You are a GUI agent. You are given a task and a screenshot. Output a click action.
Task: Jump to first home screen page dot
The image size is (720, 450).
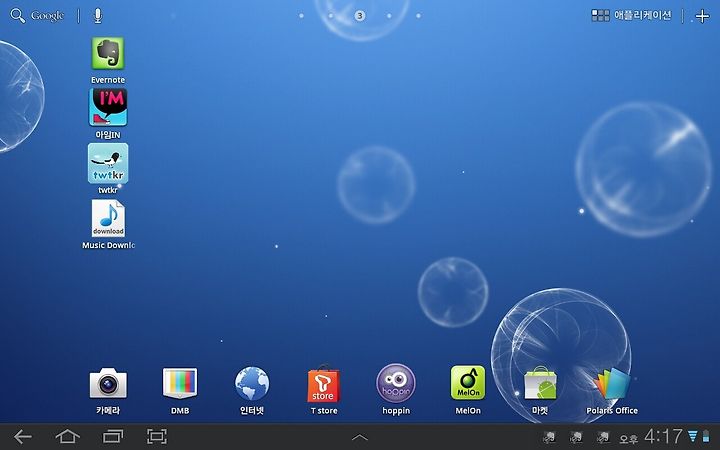(301, 16)
